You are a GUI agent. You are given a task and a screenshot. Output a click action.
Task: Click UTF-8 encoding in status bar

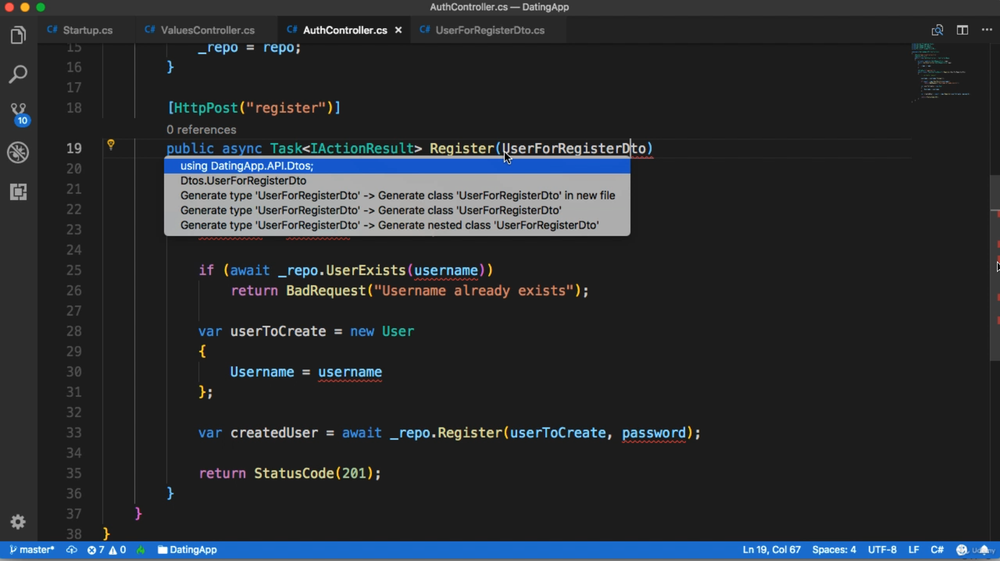(x=882, y=550)
